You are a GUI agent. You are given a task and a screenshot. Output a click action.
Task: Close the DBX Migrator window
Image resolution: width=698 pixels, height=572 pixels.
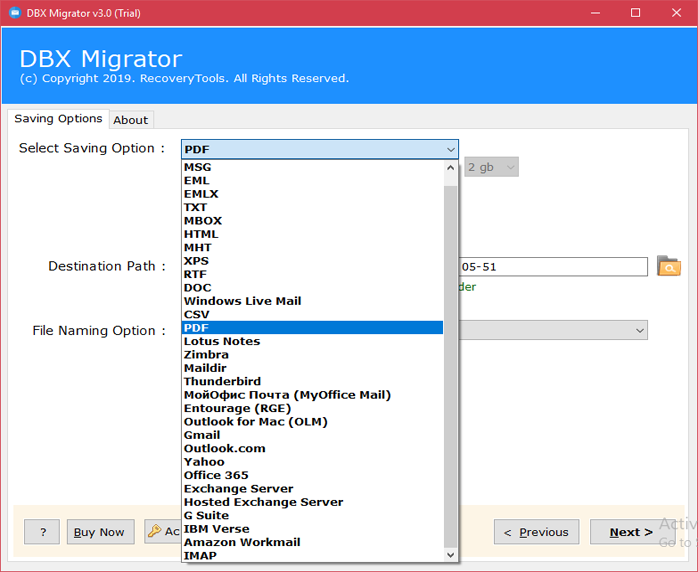pos(677,13)
